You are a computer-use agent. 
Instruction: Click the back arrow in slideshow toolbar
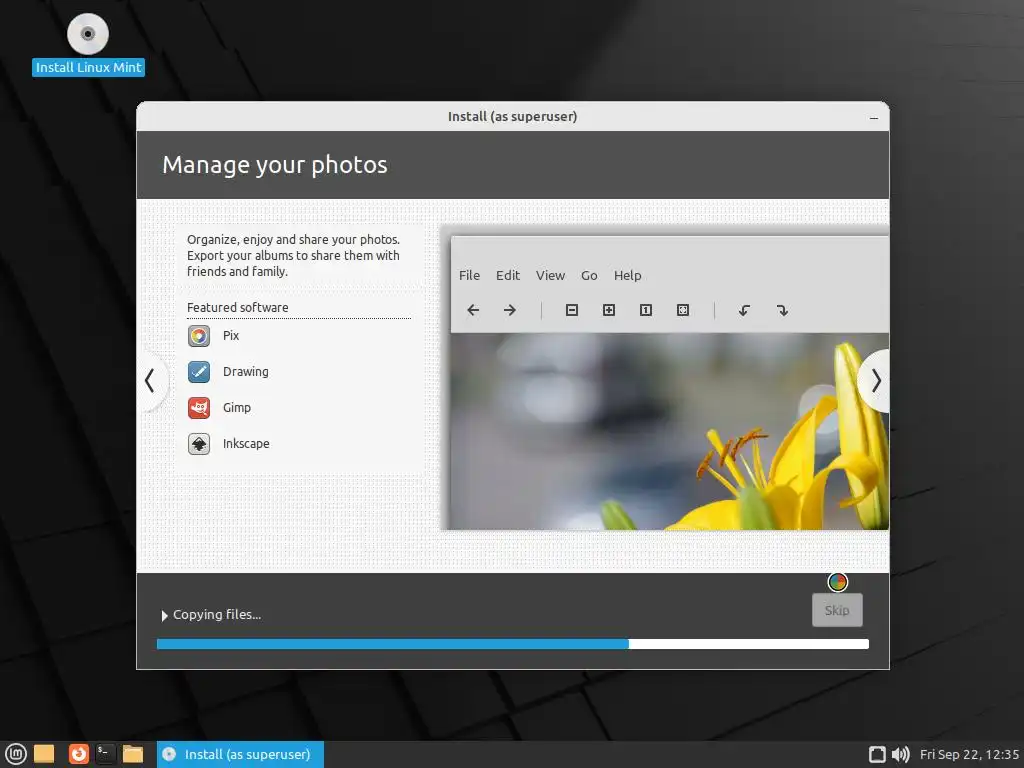[x=473, y=310]
